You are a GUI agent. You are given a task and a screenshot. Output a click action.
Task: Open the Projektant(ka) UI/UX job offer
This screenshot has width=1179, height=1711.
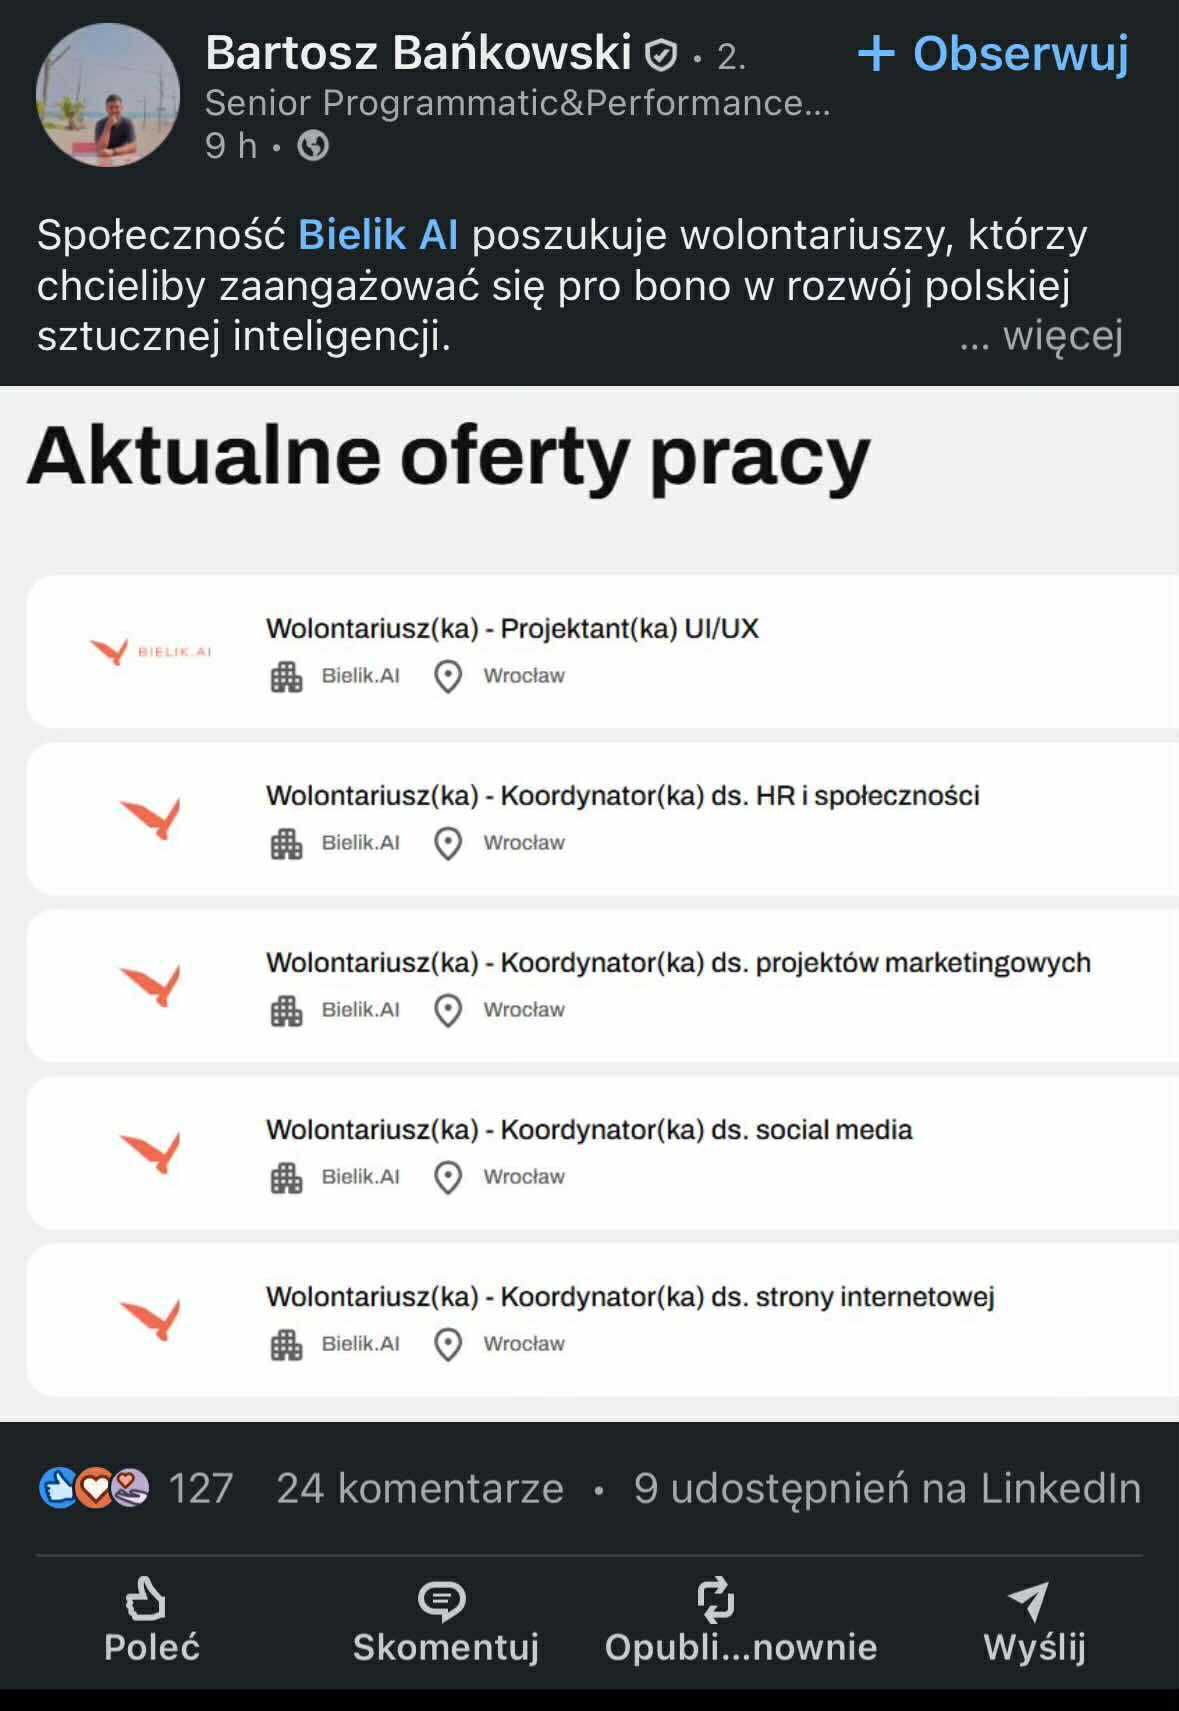pyautogui.click(x=512, y=629)
